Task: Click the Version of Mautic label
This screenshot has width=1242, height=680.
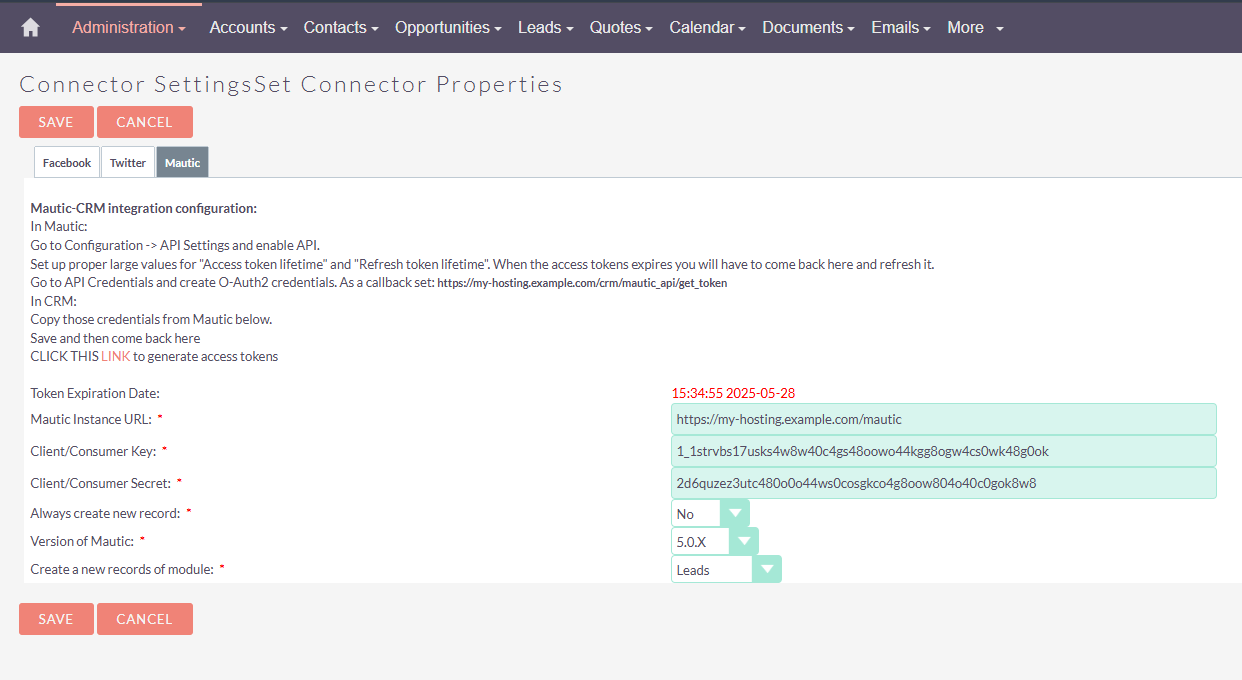Action: point(82,541)
